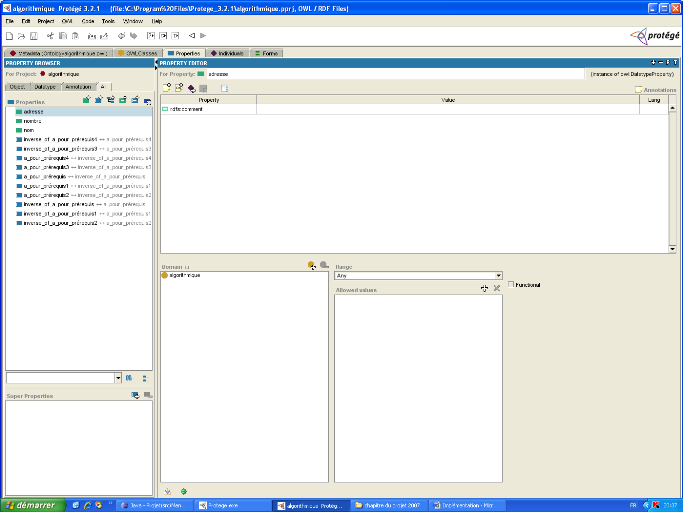Click the delete property icon in browser
The image size is (683, 512).
(147, 100)
